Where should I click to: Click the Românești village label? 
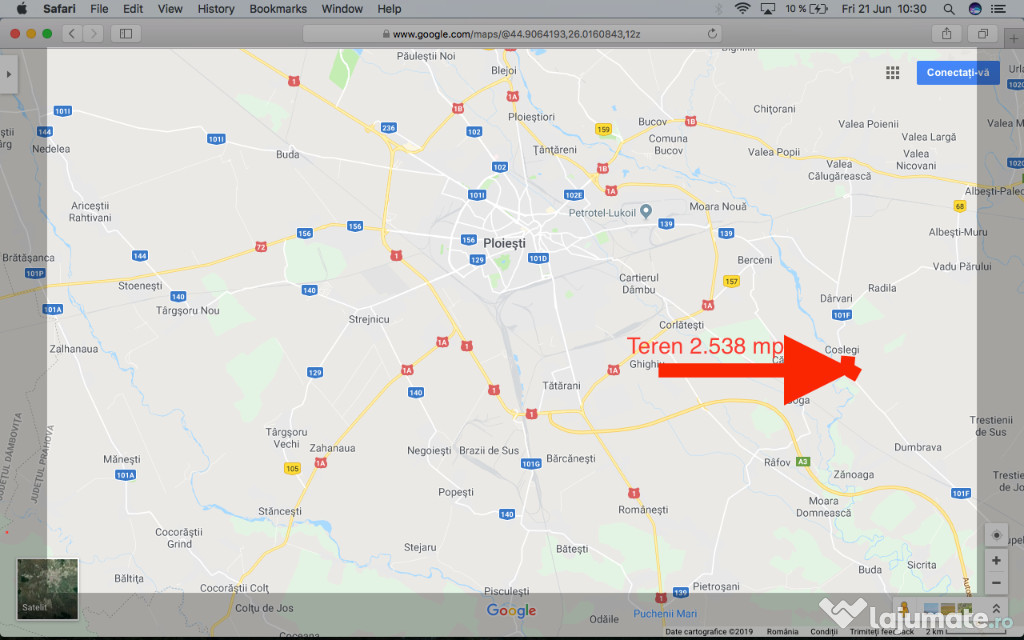coord(643,509)
